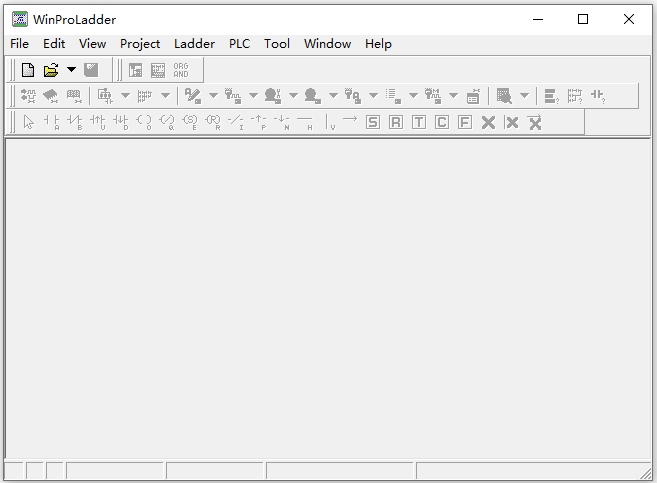This screenshot has width=657, height=483.
Task: Open the Window menu
Action: coord(328,44)
